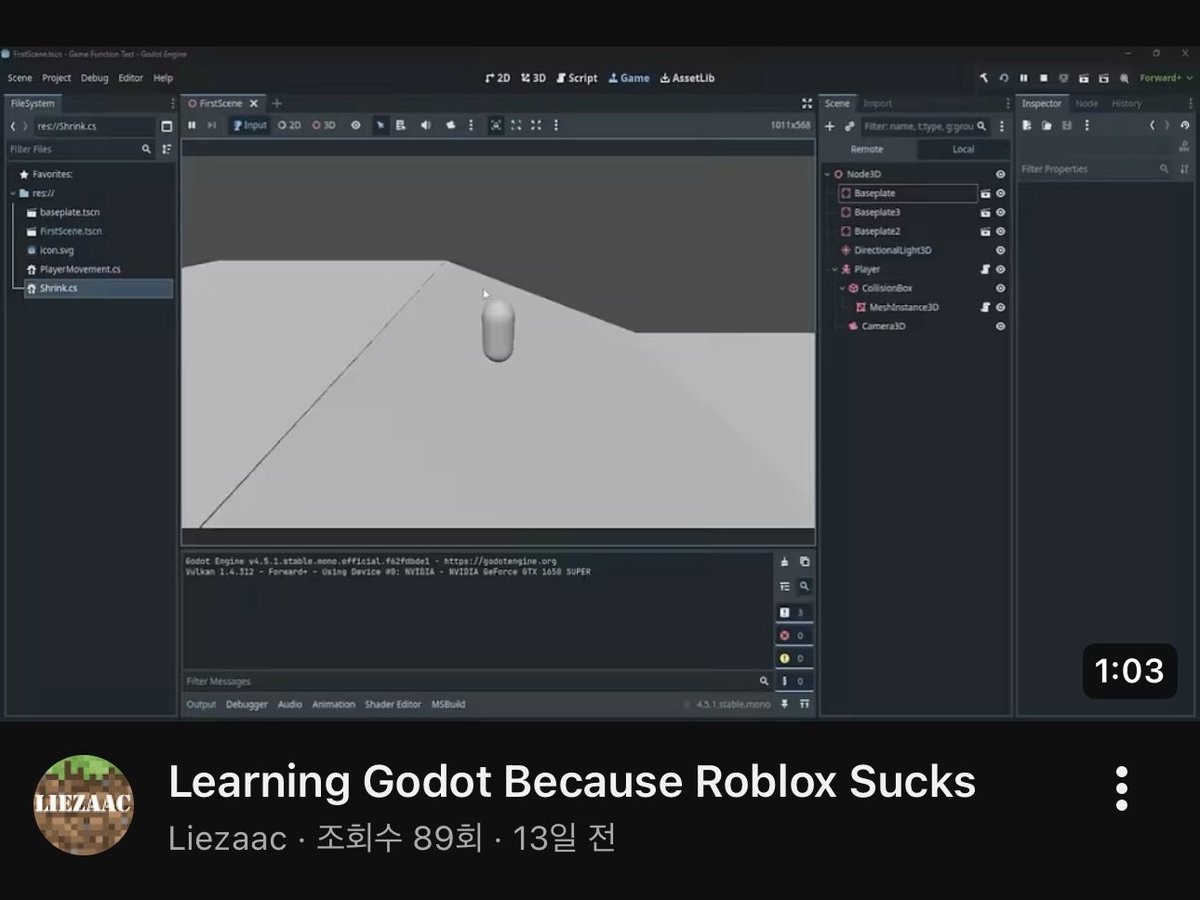Click the add node plus icon
Image resolution: width=1200 pixels, height=900 pixels.
click(829, 126)
